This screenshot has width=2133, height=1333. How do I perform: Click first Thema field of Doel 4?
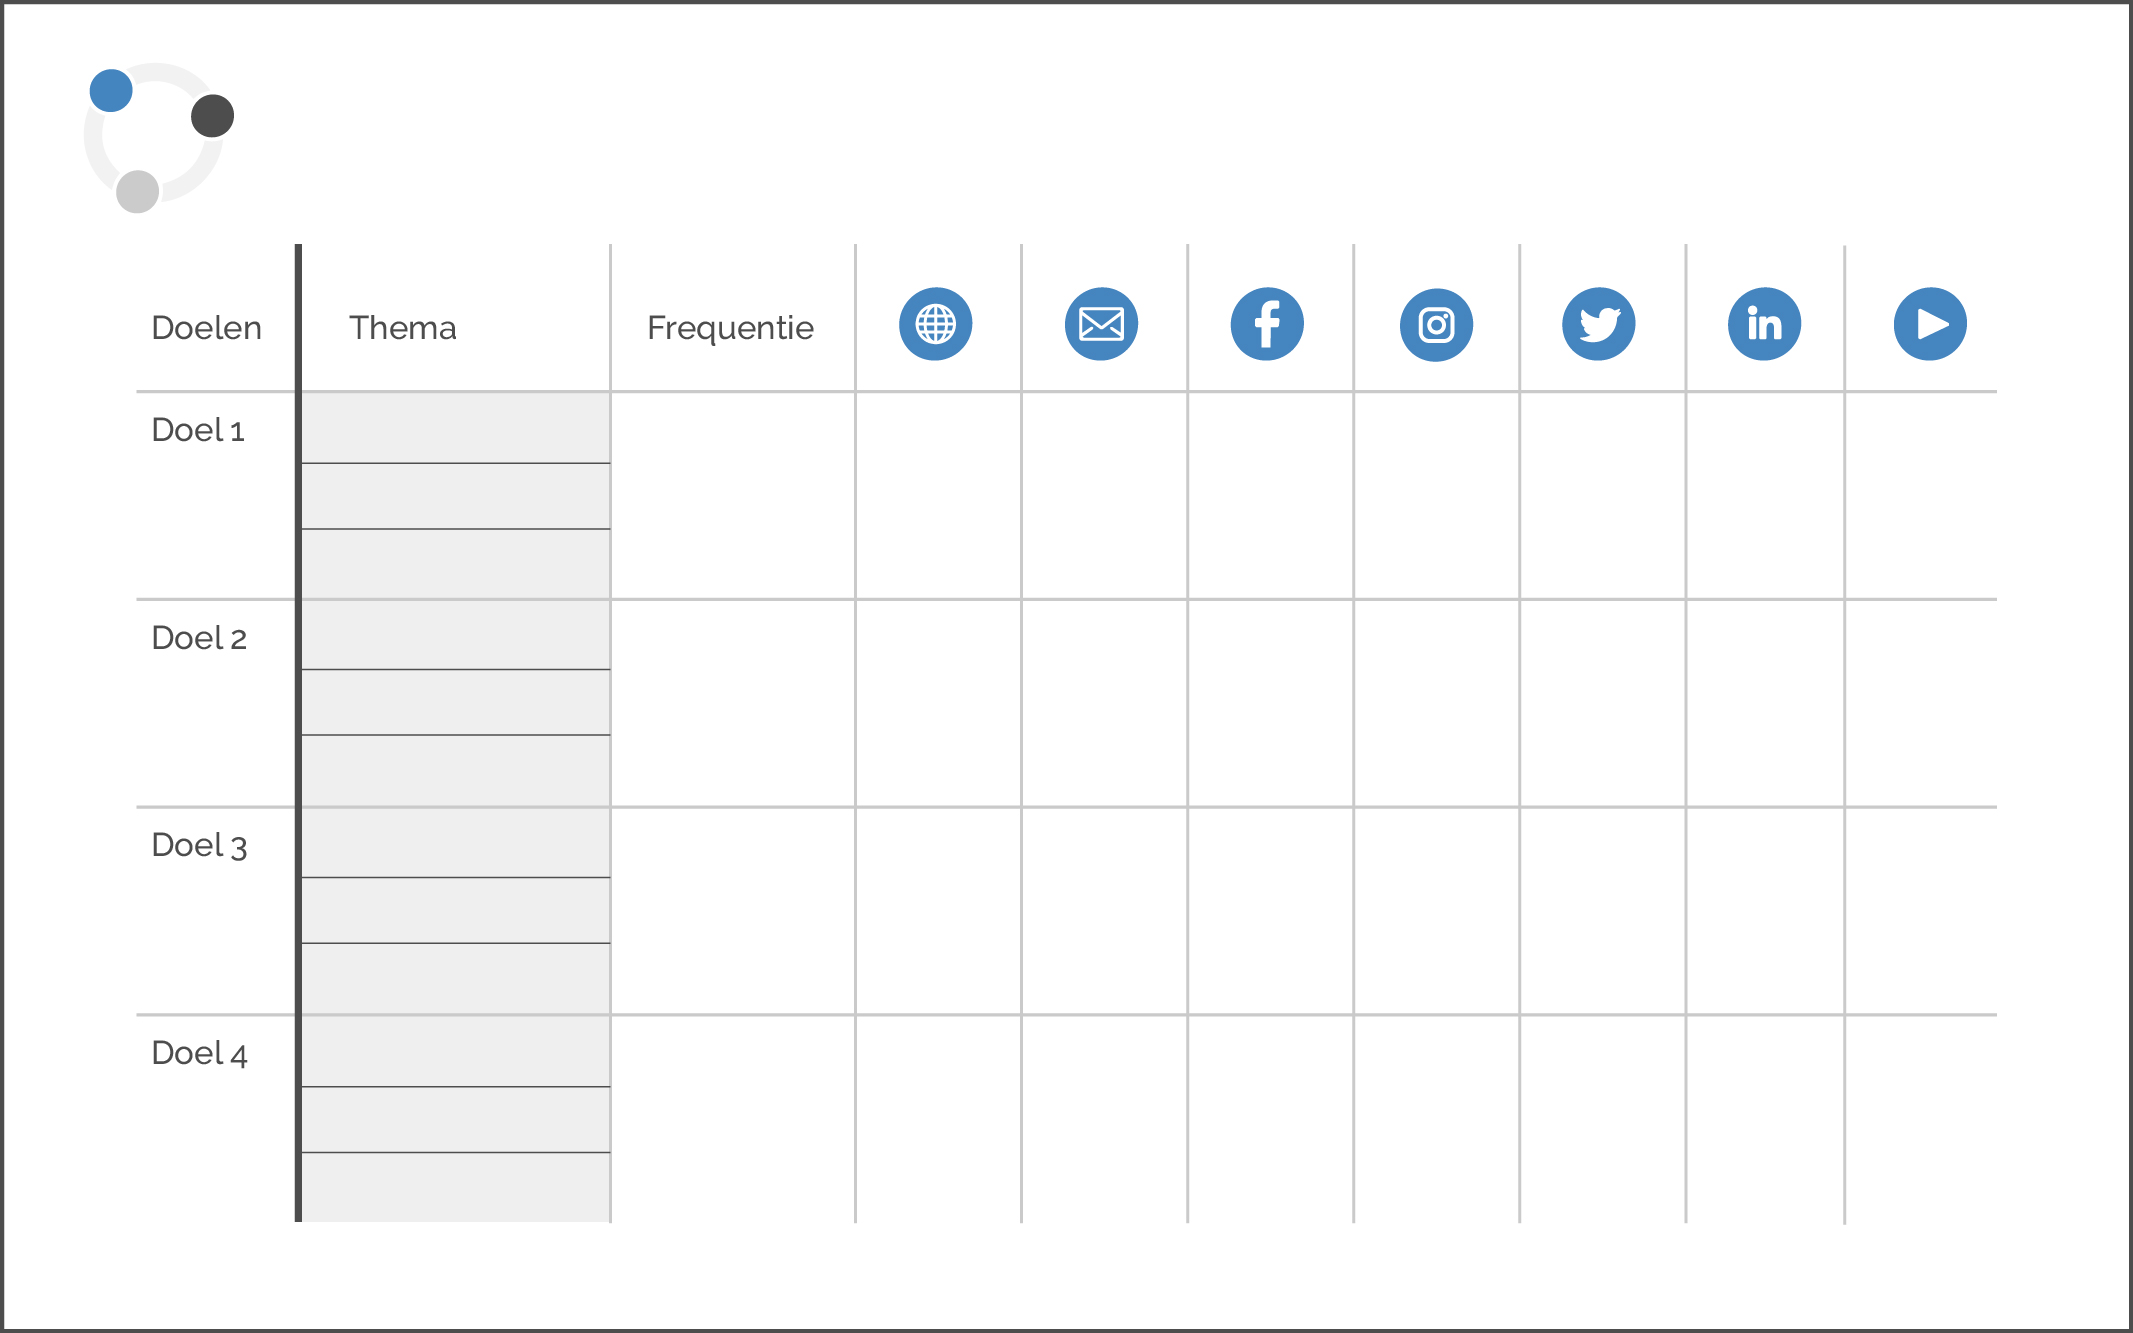tap(456, 1051)
